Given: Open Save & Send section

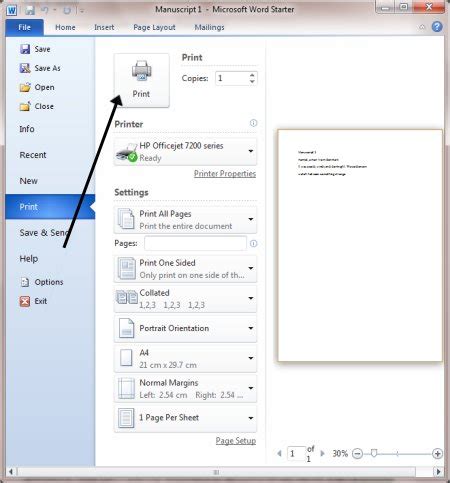Looking at the screenshot, I should [x=44, y=233].
